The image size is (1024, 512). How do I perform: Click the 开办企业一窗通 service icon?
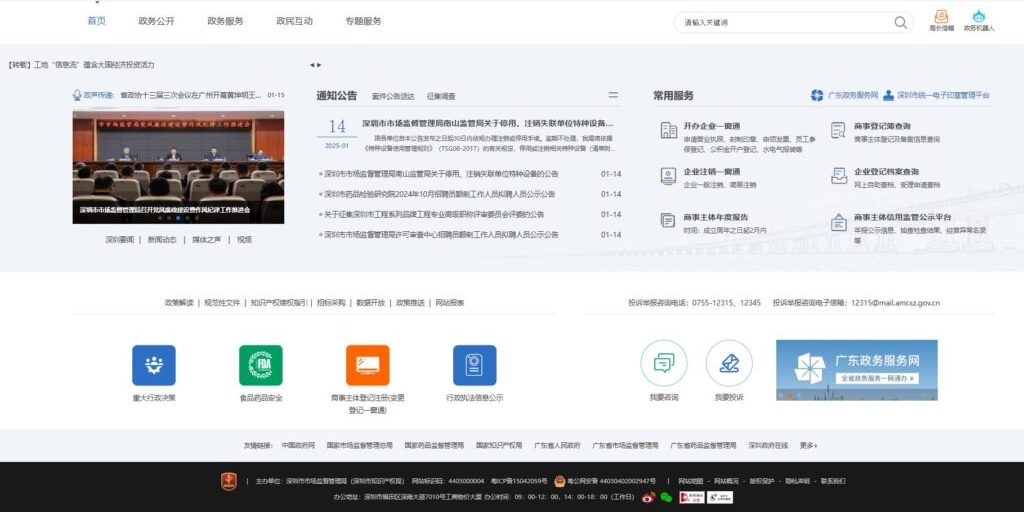coord(669,130)
